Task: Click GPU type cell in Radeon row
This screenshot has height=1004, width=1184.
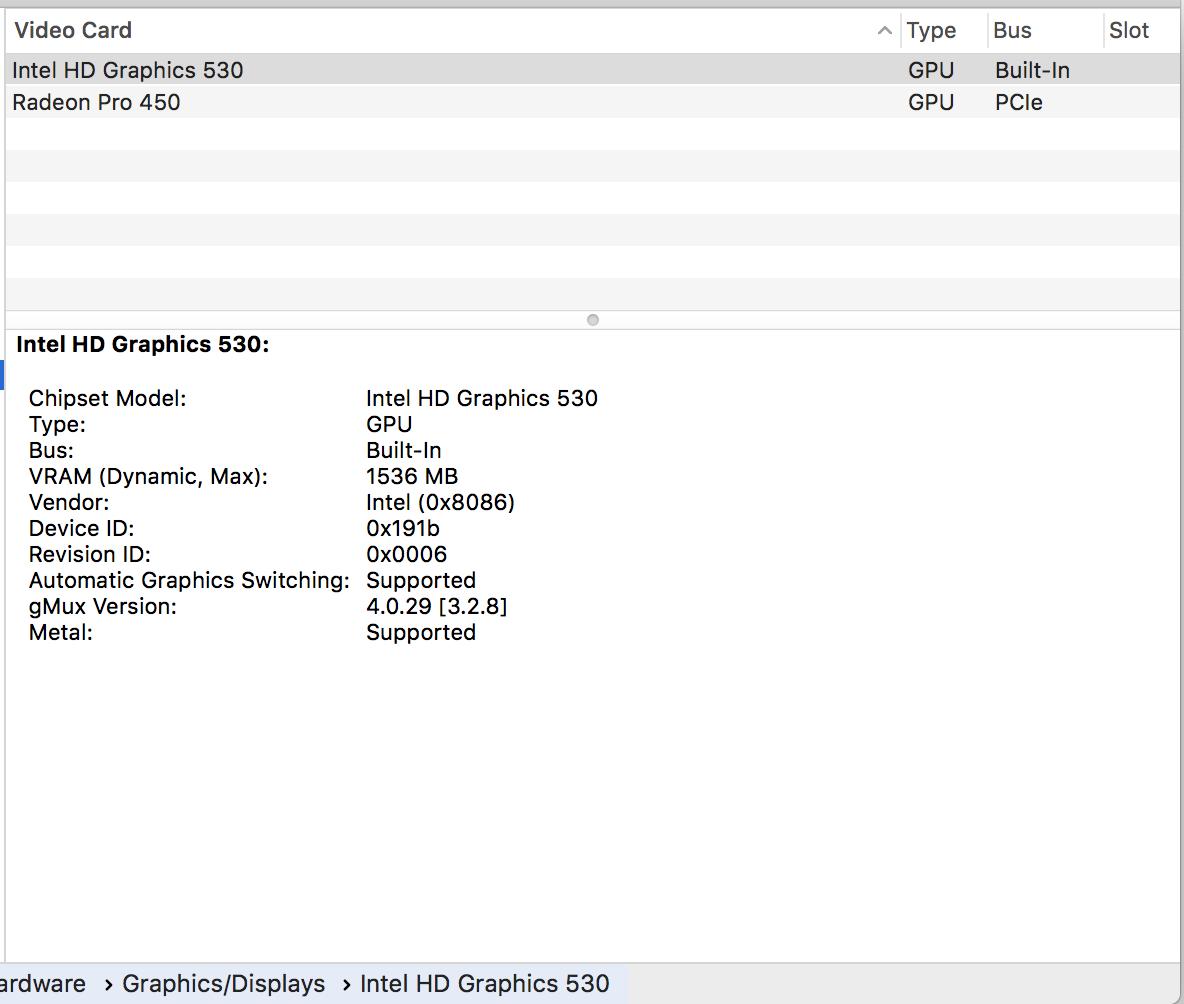Action: pyautogui.click(x=931, y=102)
